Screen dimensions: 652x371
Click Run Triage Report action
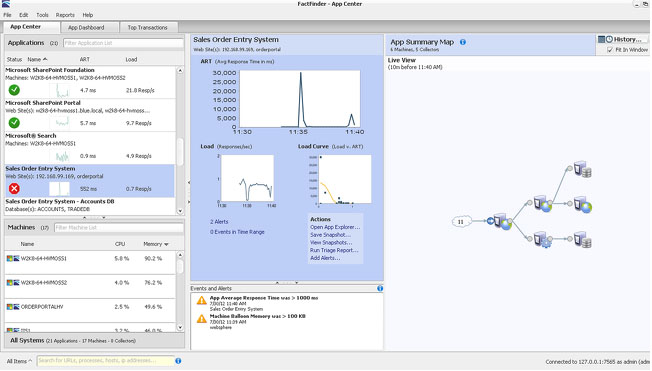pyautogui.click(x=334, y=250)
